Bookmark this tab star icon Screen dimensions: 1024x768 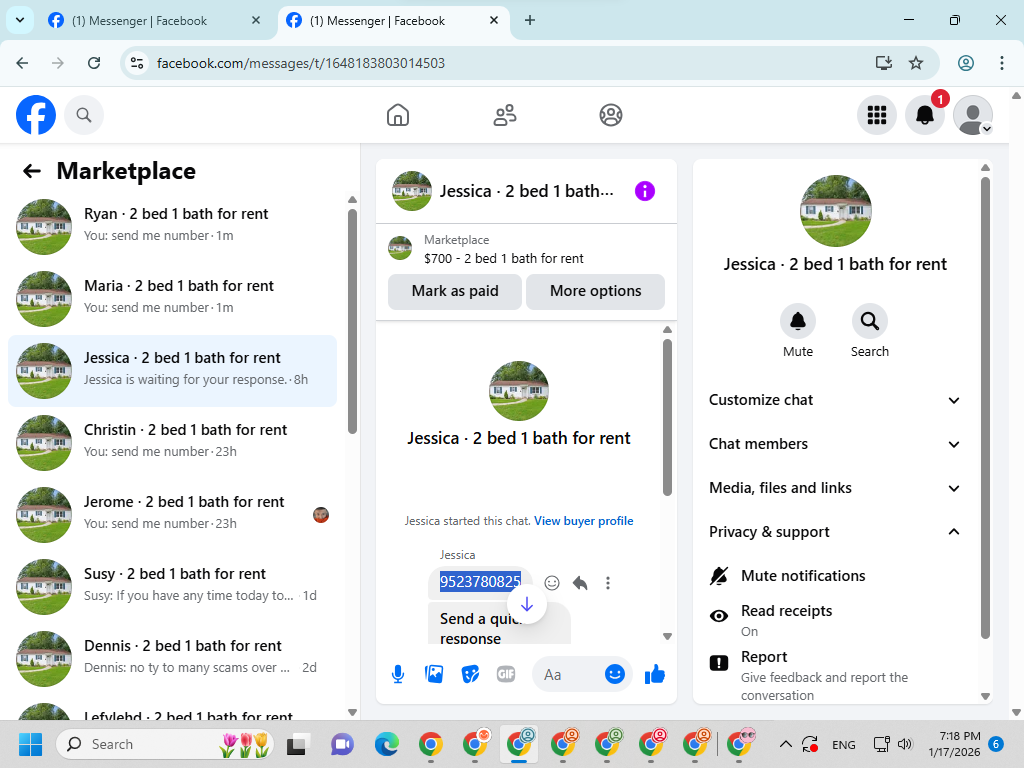916,63
